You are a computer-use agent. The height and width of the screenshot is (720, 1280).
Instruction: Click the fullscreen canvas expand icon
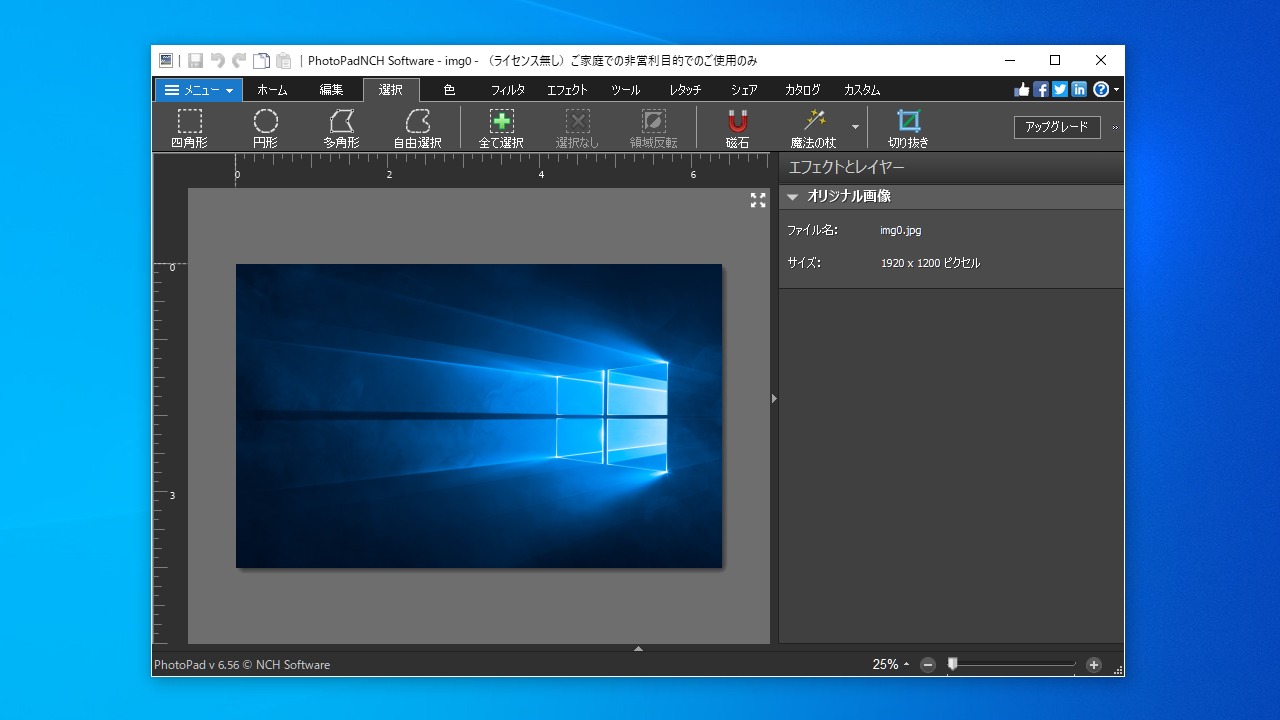(x=758, y=200)
